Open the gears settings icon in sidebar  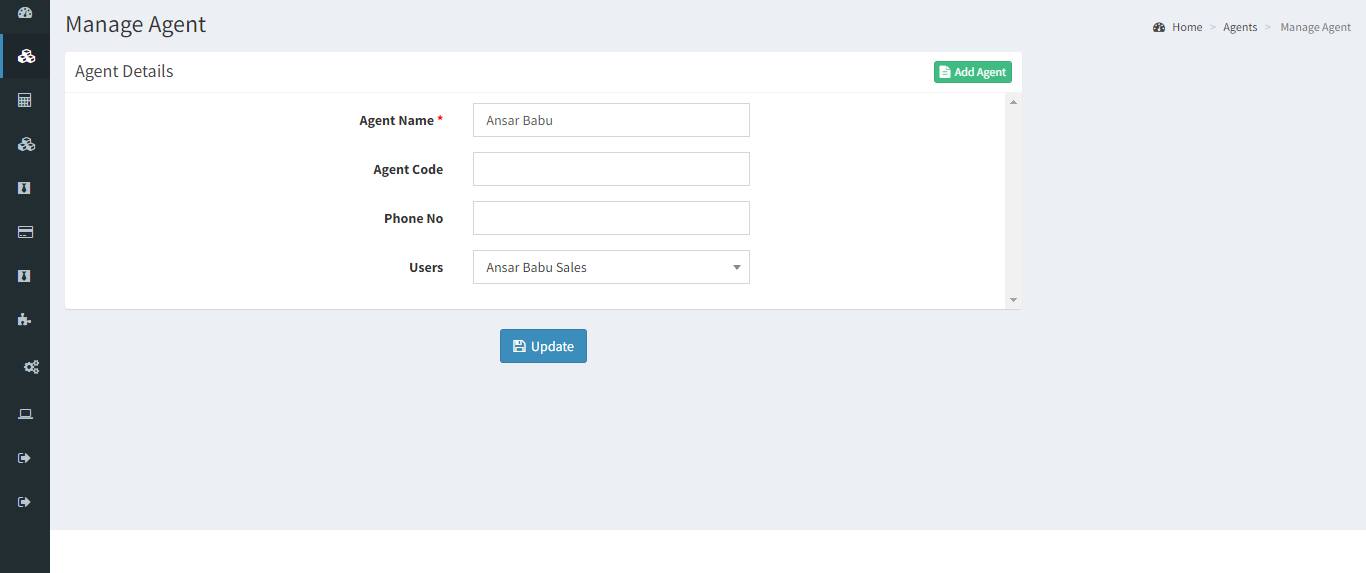coord(31,367)
